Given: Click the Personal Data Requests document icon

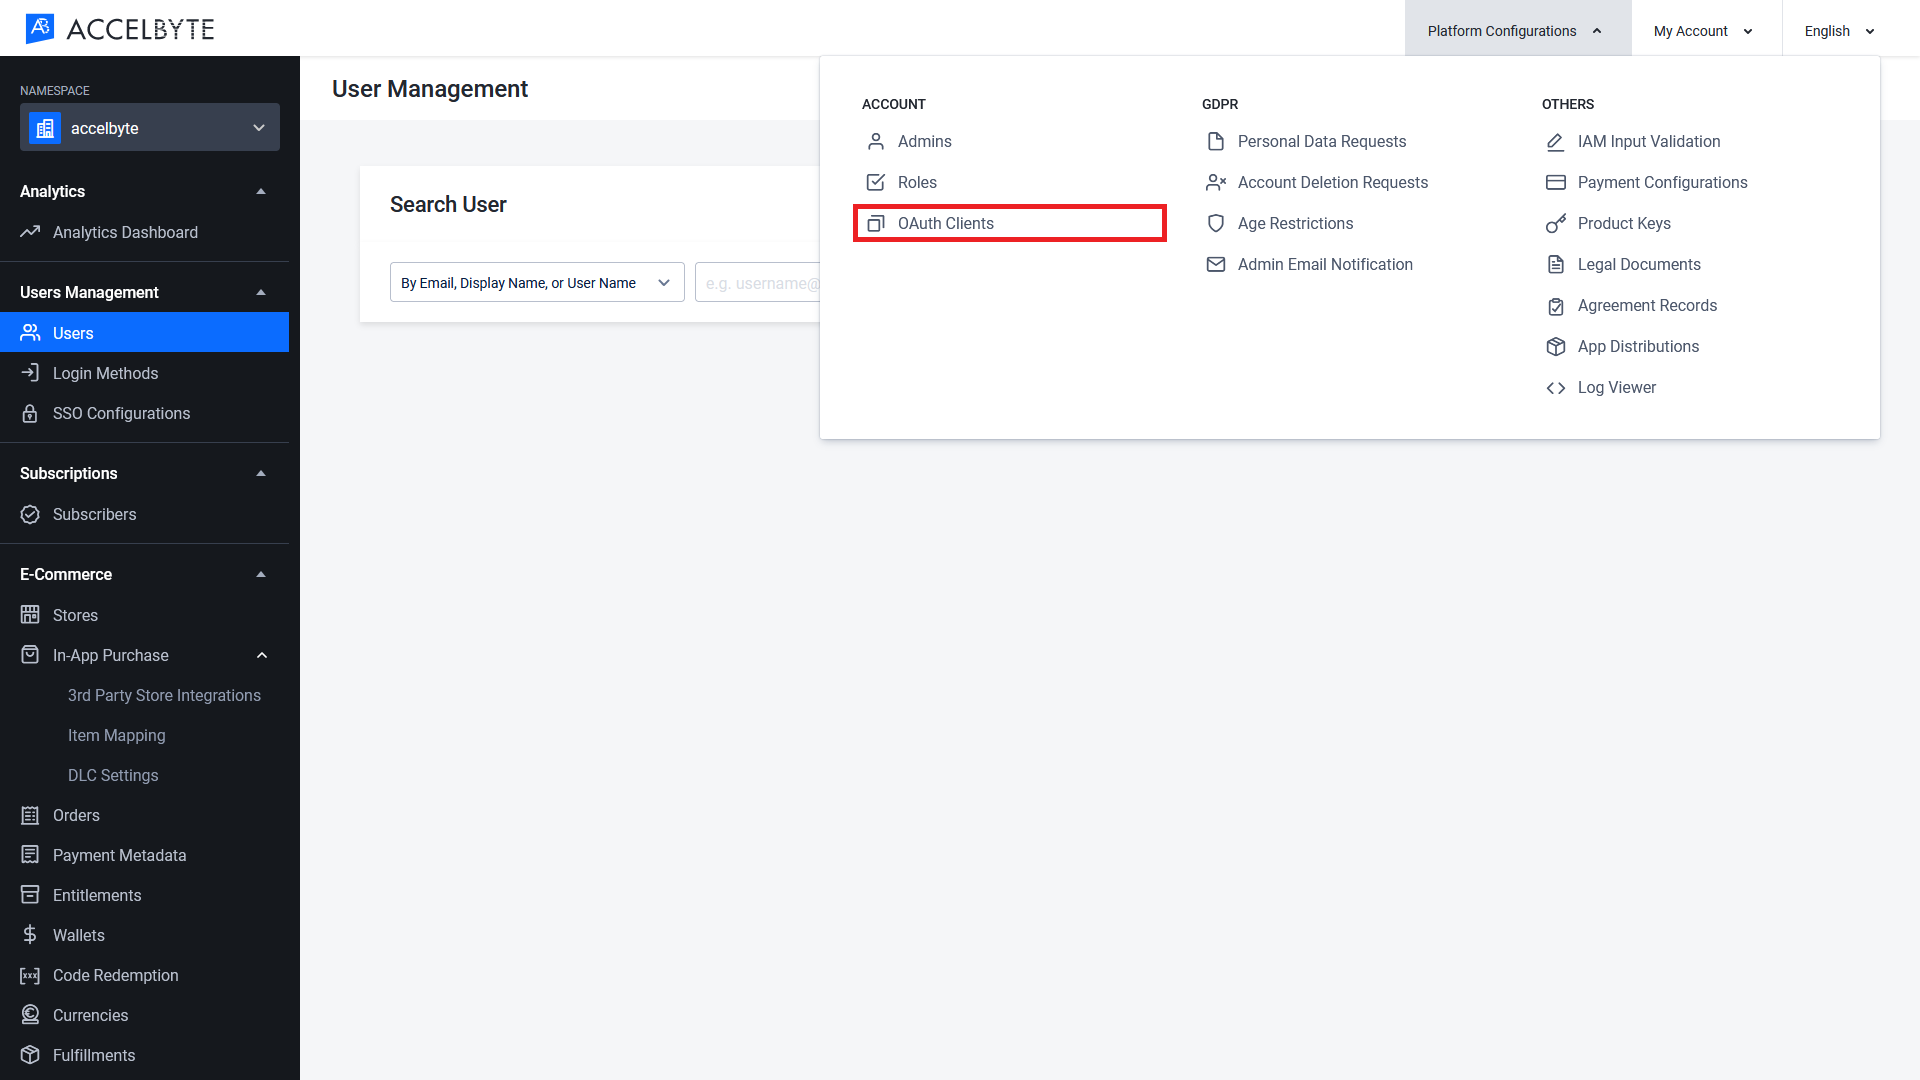Looking at the screenshot, I should pos(1215,141).
